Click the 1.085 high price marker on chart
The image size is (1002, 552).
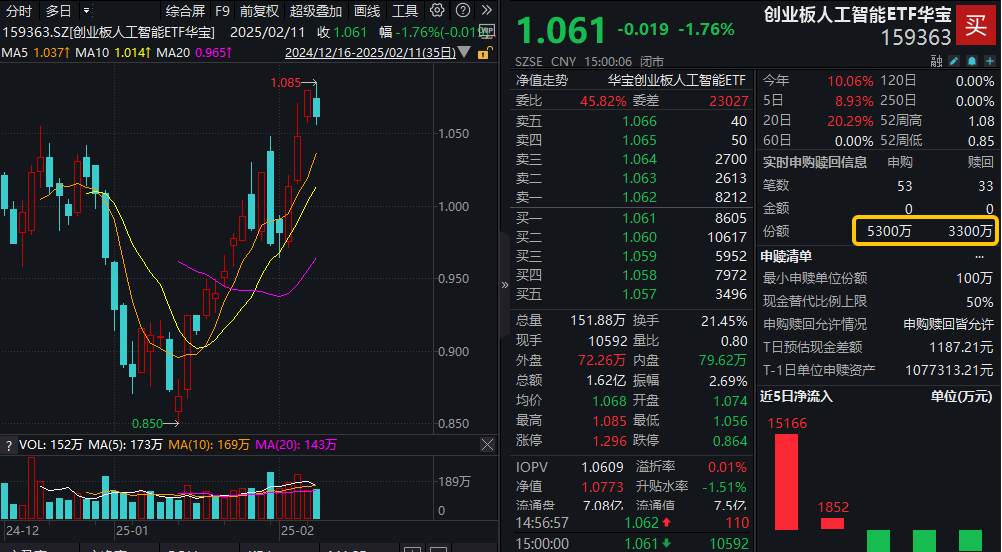[286, 82]
